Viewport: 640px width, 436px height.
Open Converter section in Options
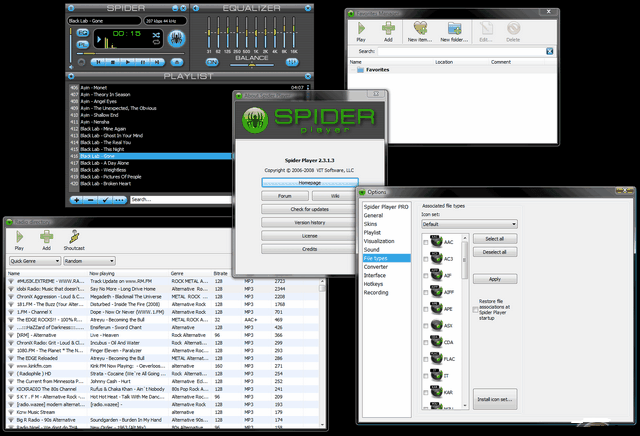pyautogui.click(x=376, y=267)
